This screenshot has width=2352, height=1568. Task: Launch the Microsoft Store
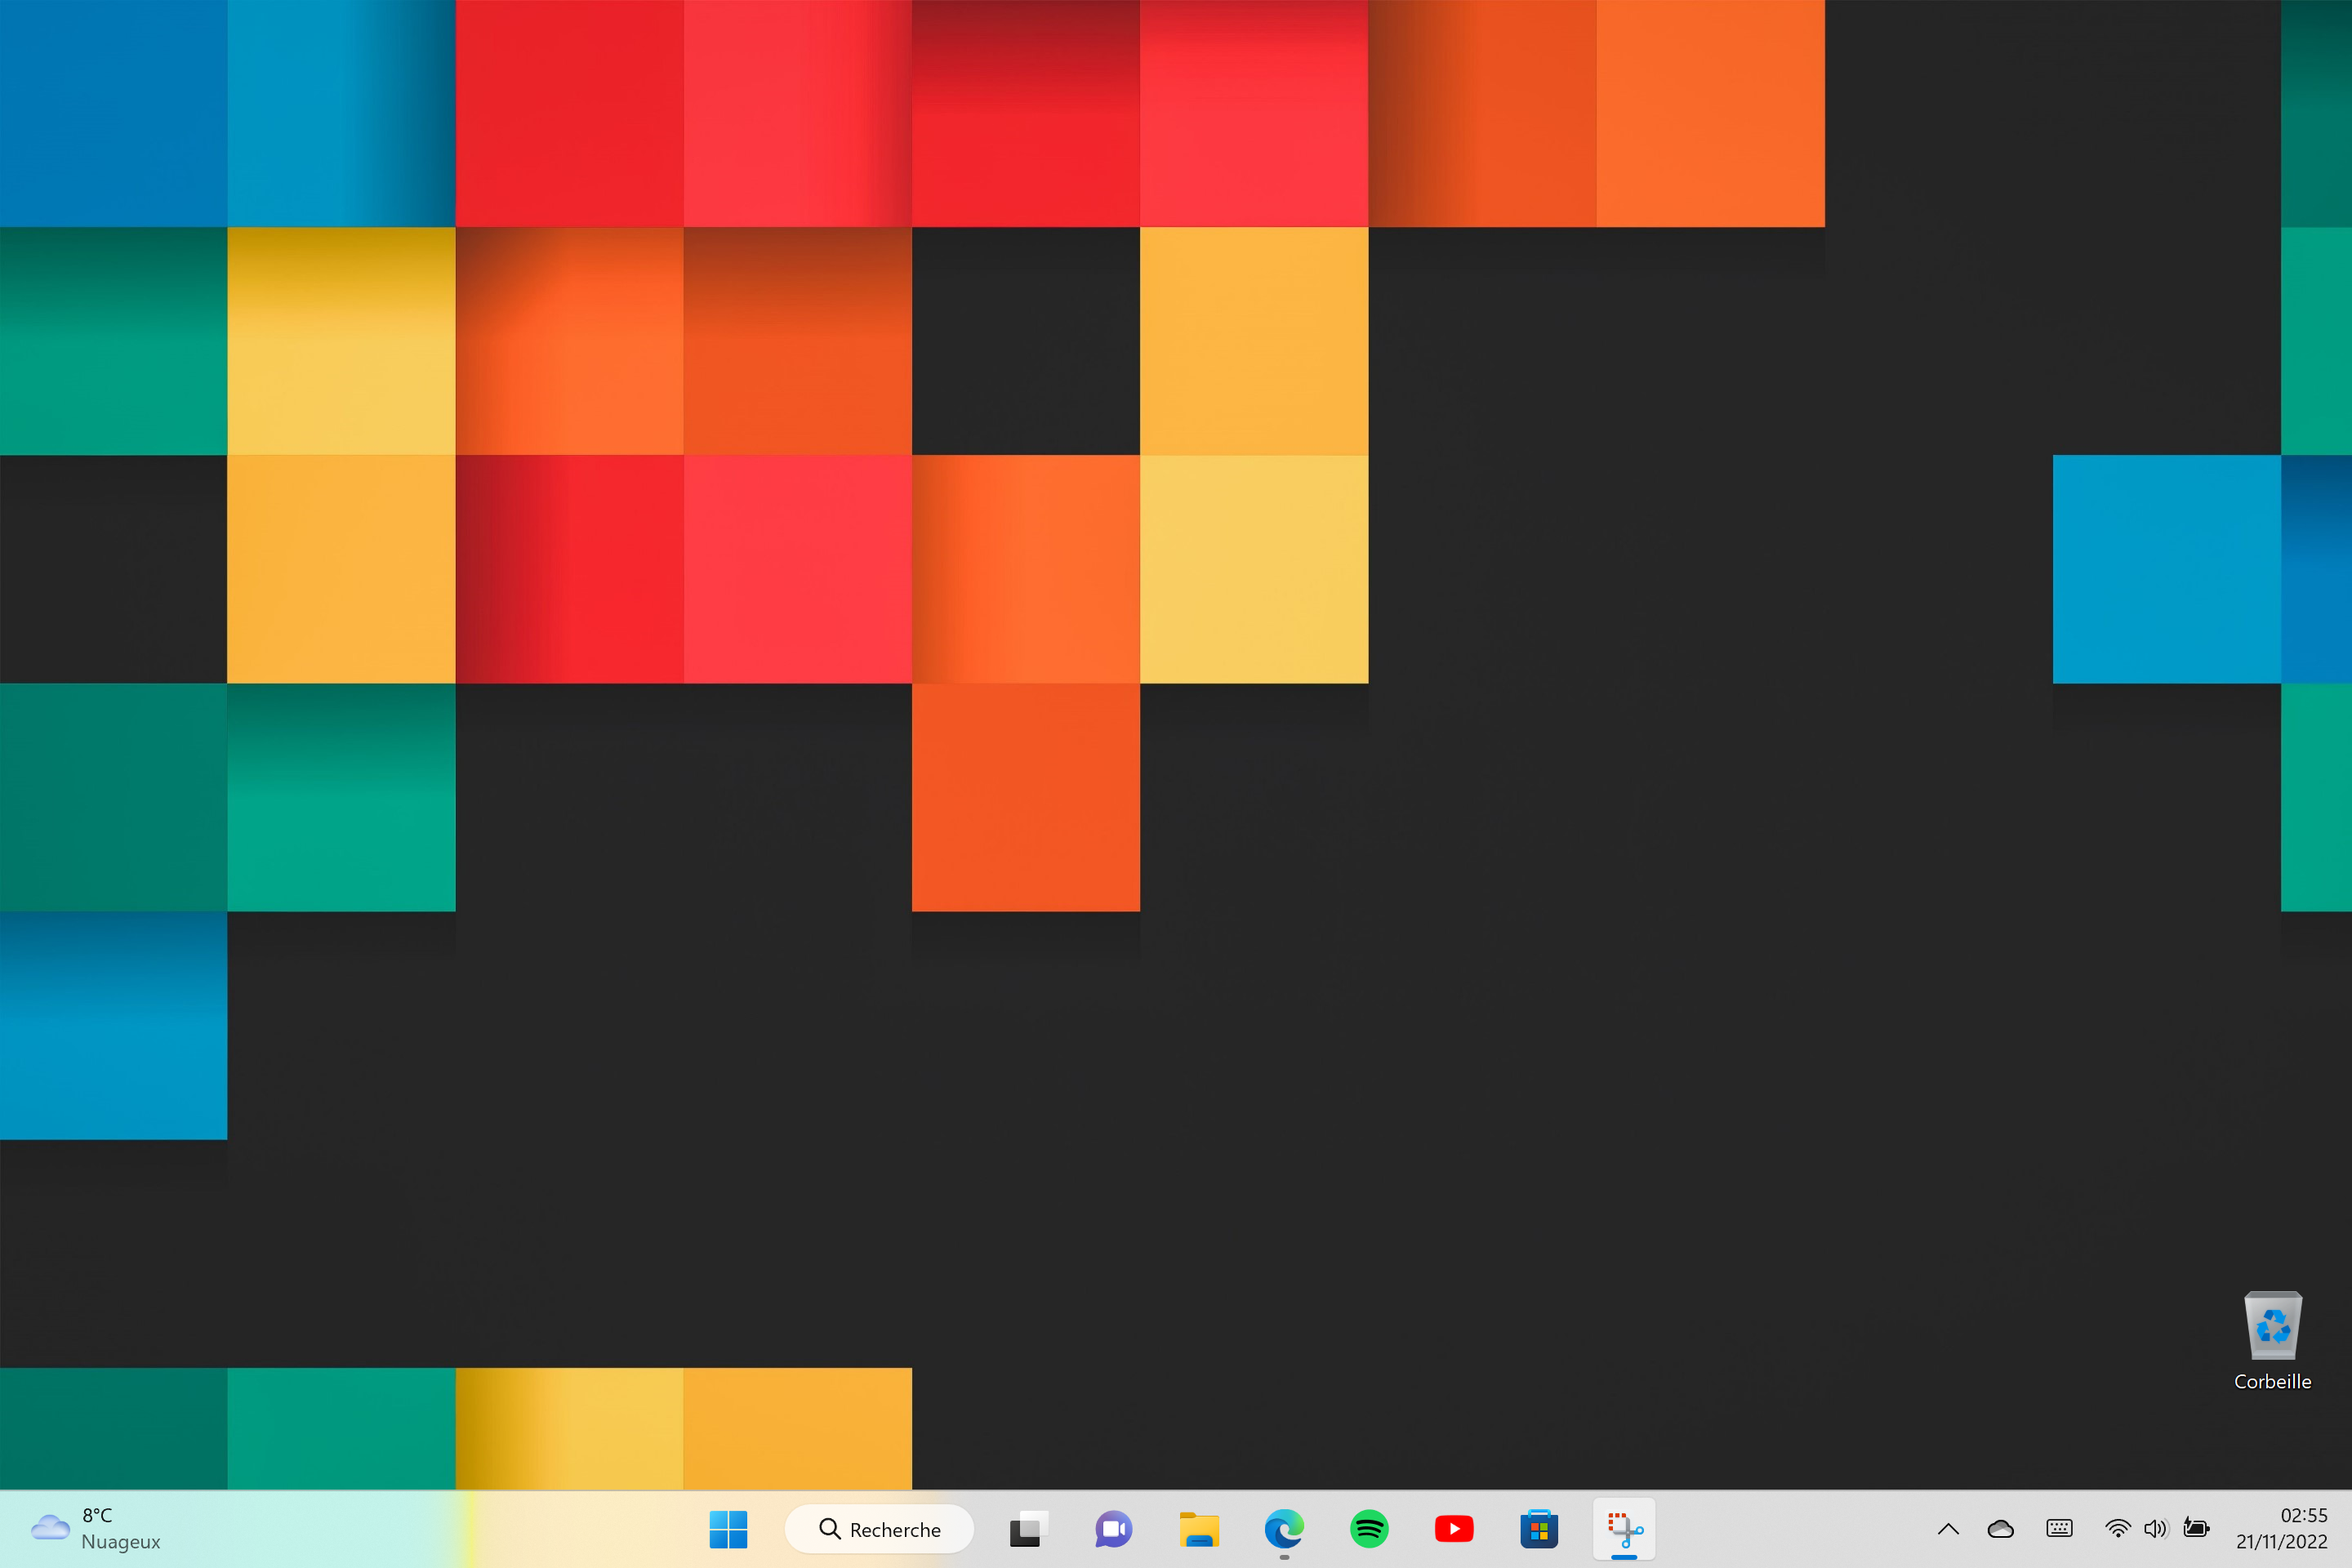click(1539, 1529)
